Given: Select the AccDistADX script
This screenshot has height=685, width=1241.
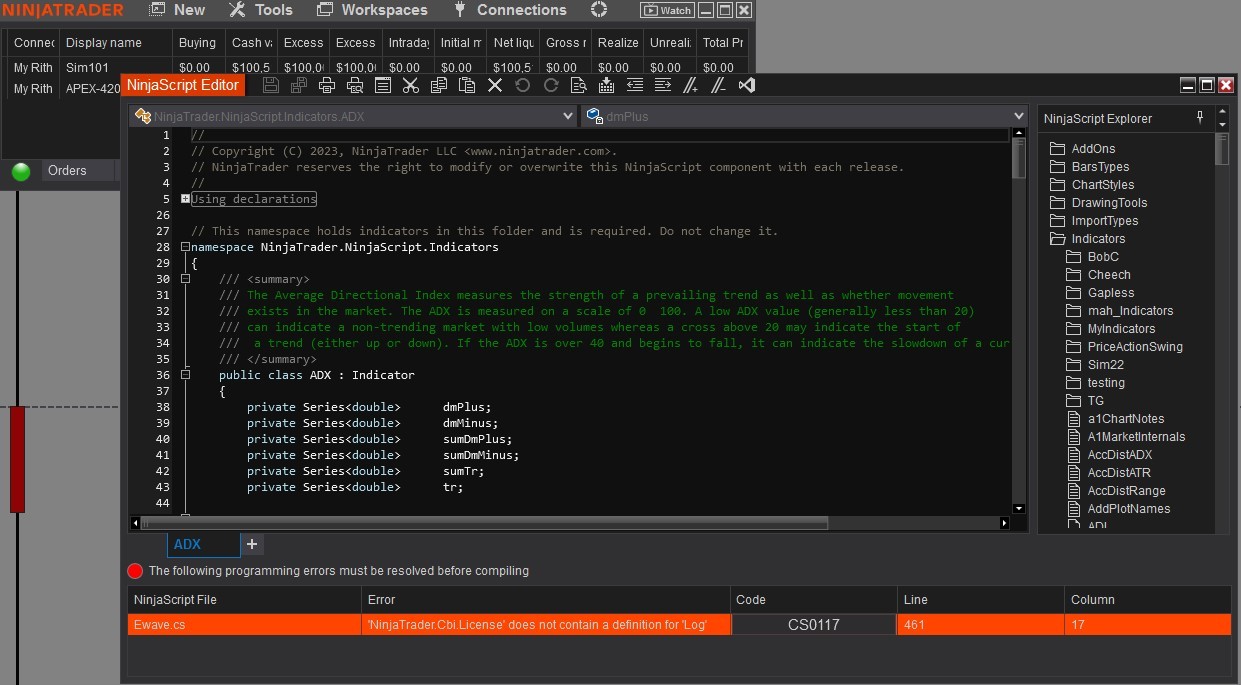Looking at the screenshot, I should 1109,455.
